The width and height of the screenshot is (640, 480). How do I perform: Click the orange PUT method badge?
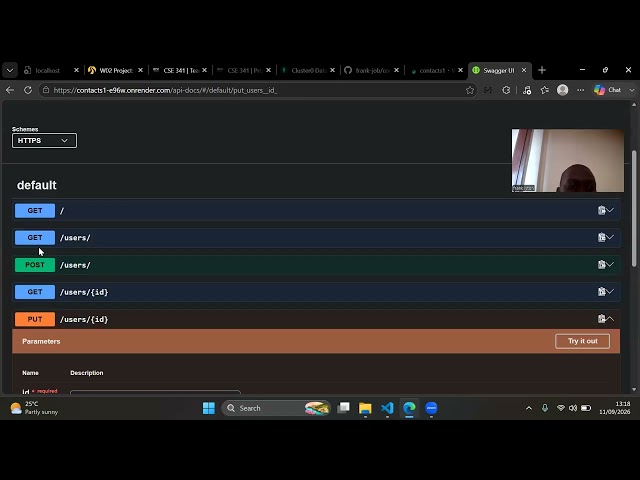[x=35, y=319]
